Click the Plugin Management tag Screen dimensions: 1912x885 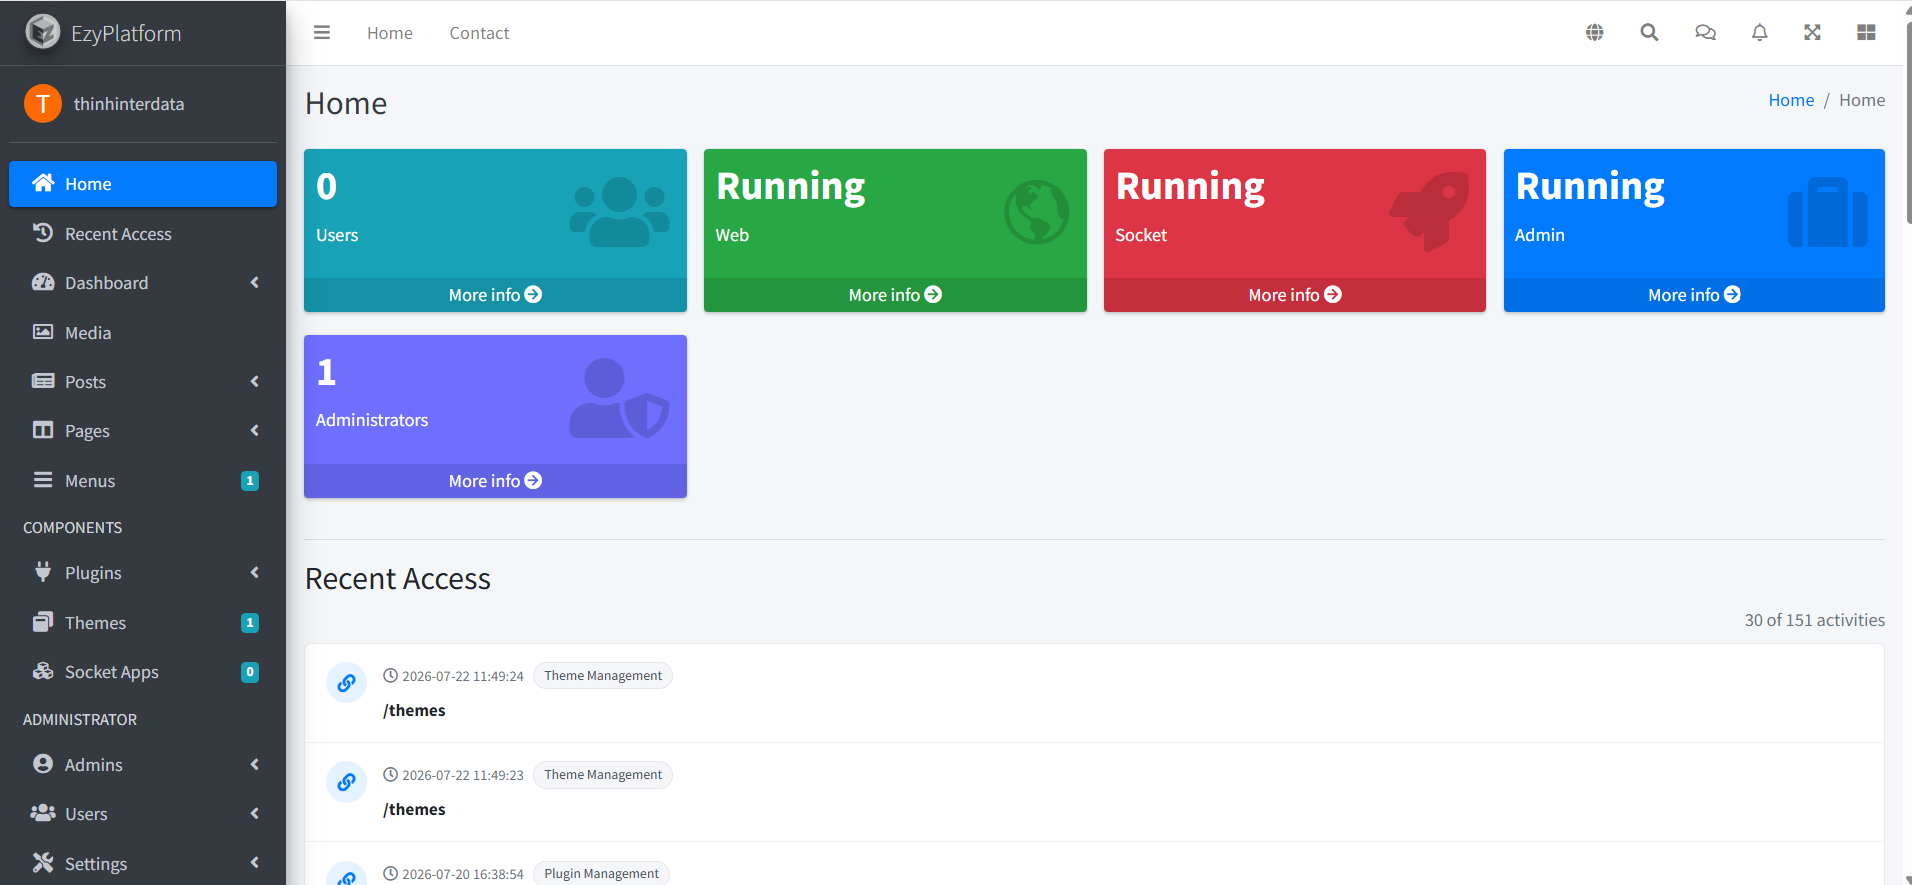601,874
